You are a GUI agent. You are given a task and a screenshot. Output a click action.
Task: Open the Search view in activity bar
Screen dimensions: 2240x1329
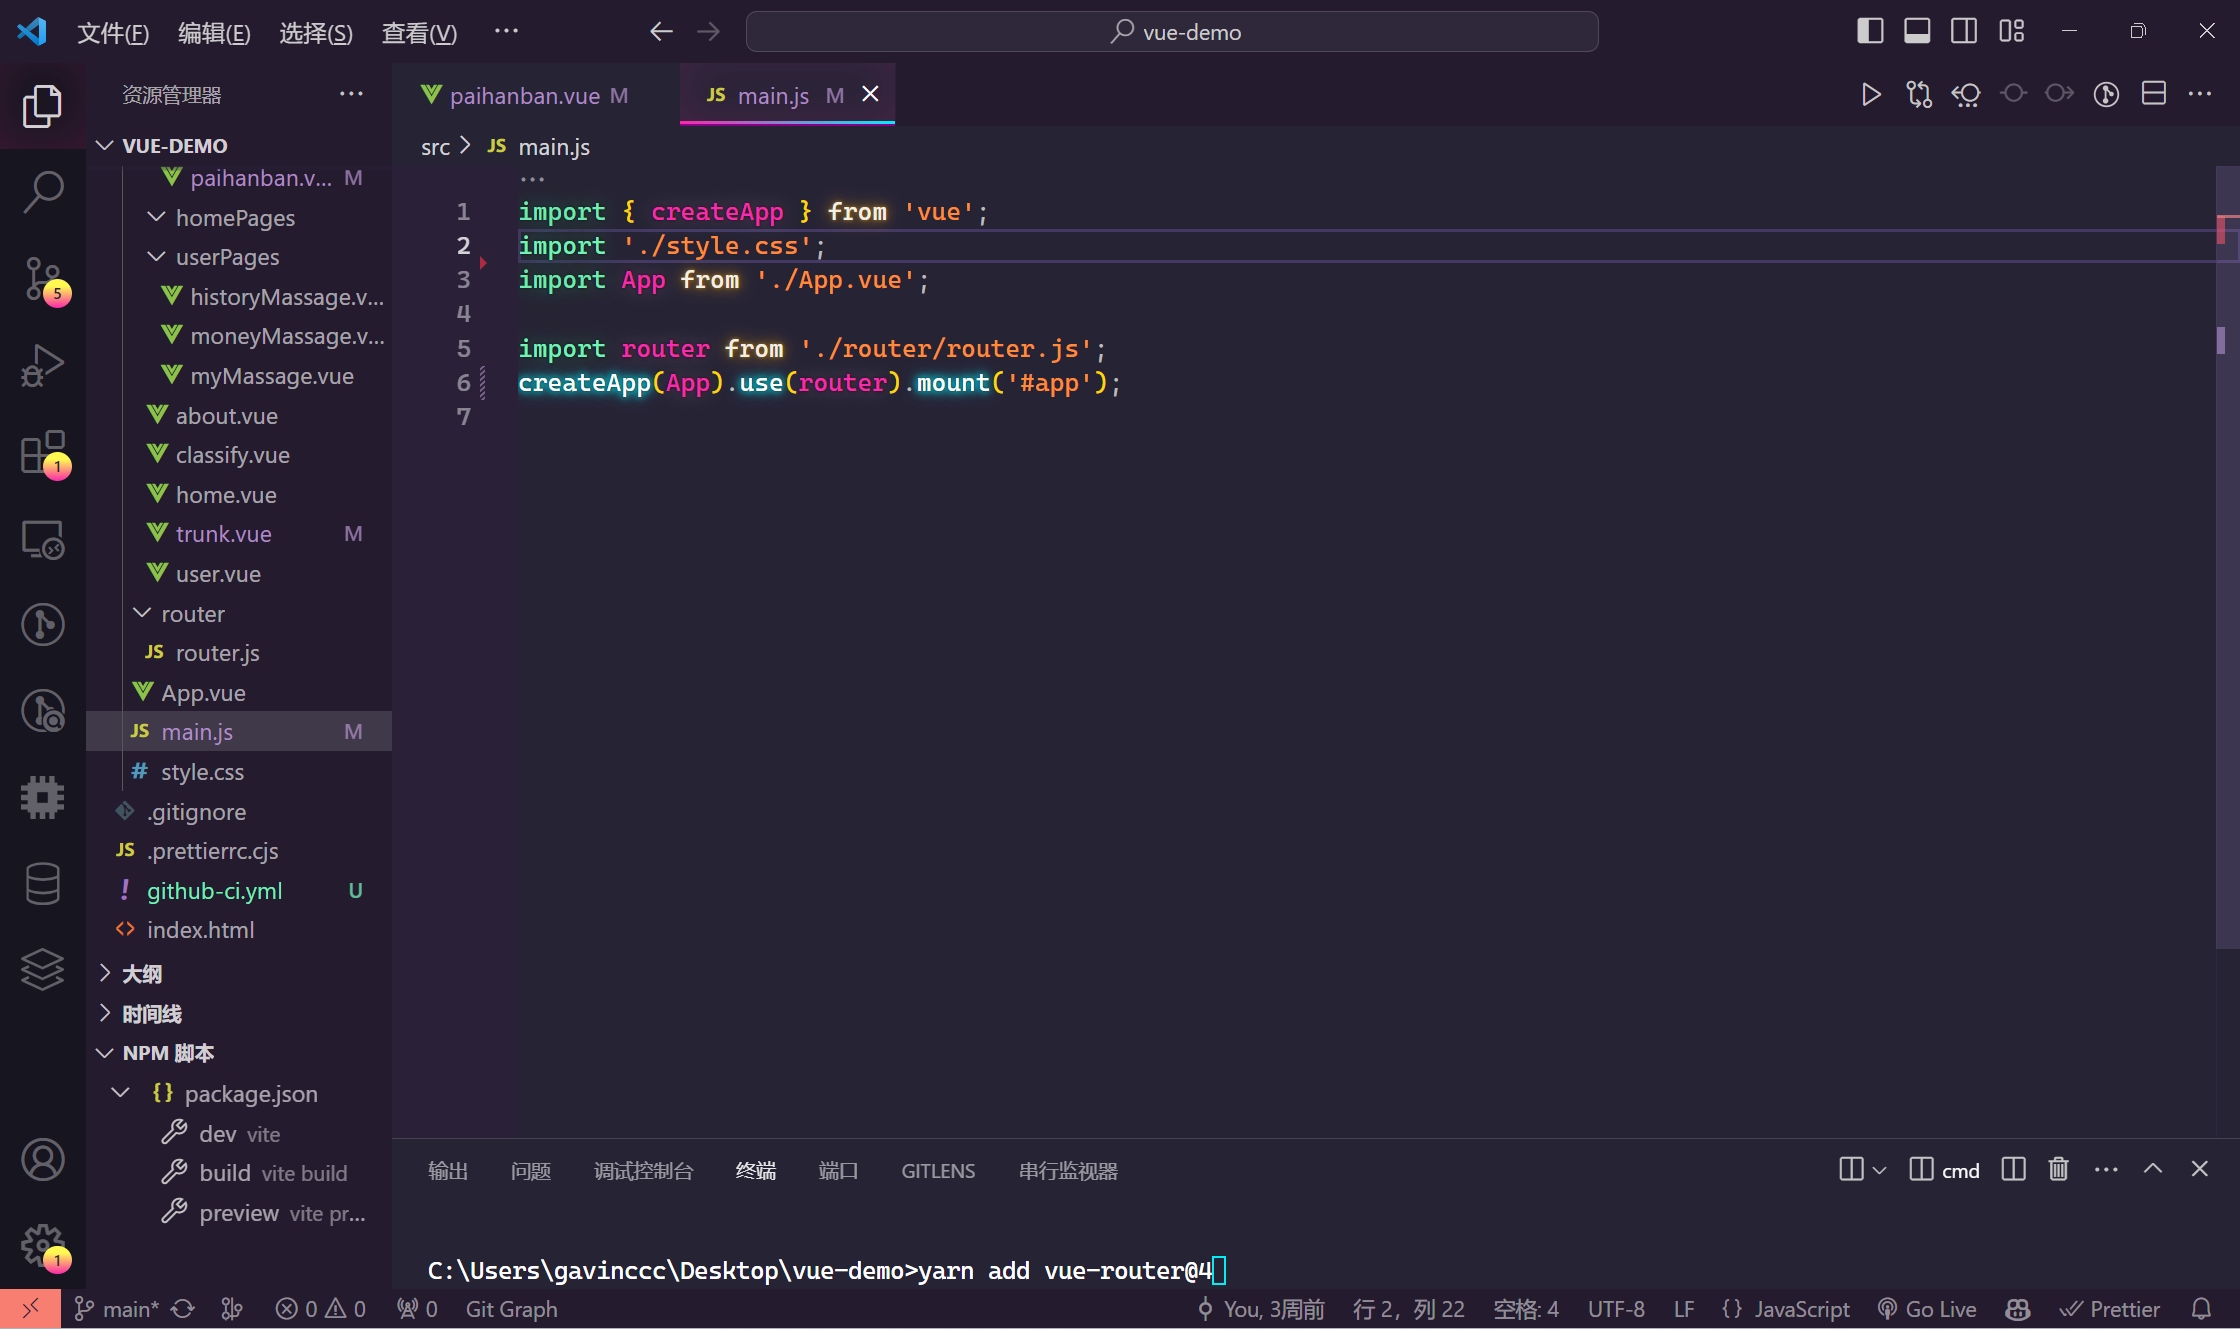[x=42, y=191]
